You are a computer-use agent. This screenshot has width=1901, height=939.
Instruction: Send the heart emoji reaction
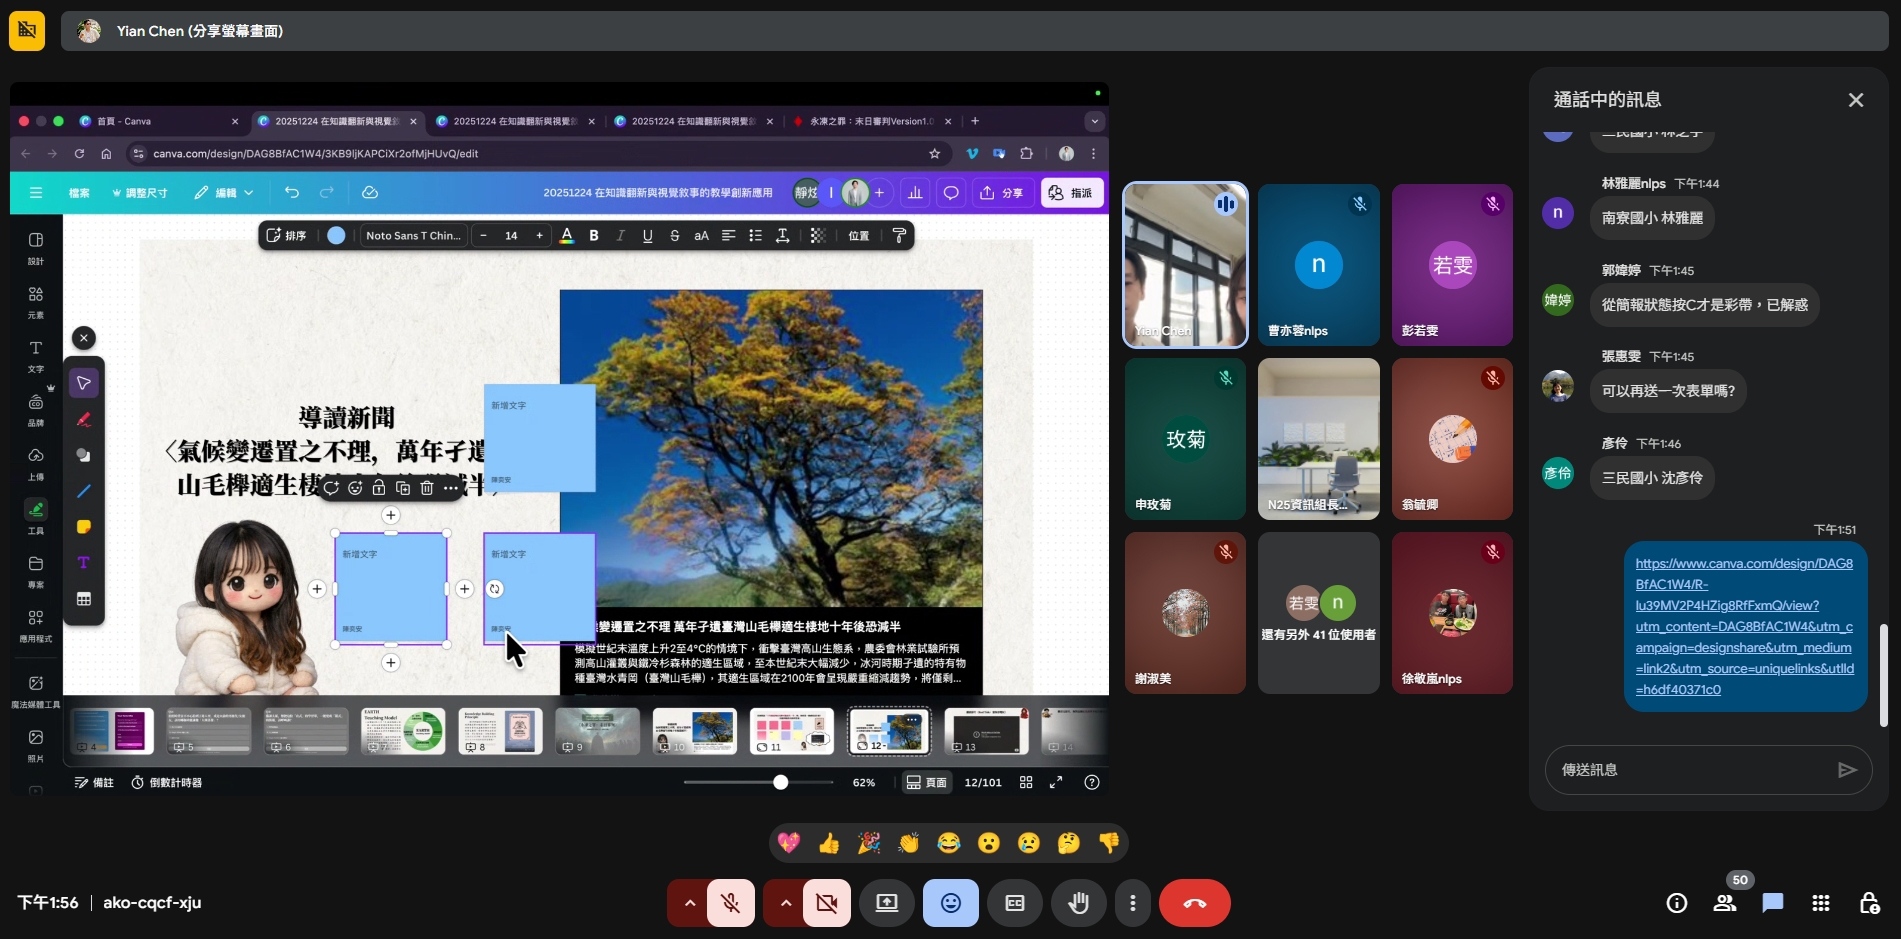pos(789,843)
